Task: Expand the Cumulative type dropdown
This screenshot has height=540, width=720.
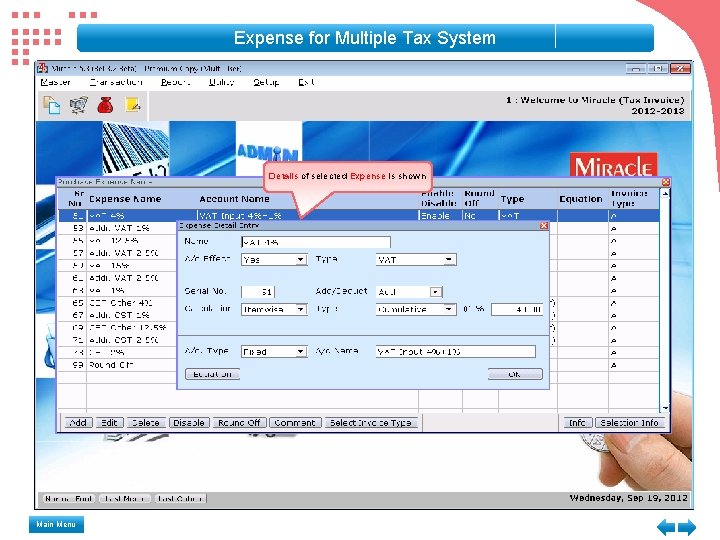Action: 448,309
